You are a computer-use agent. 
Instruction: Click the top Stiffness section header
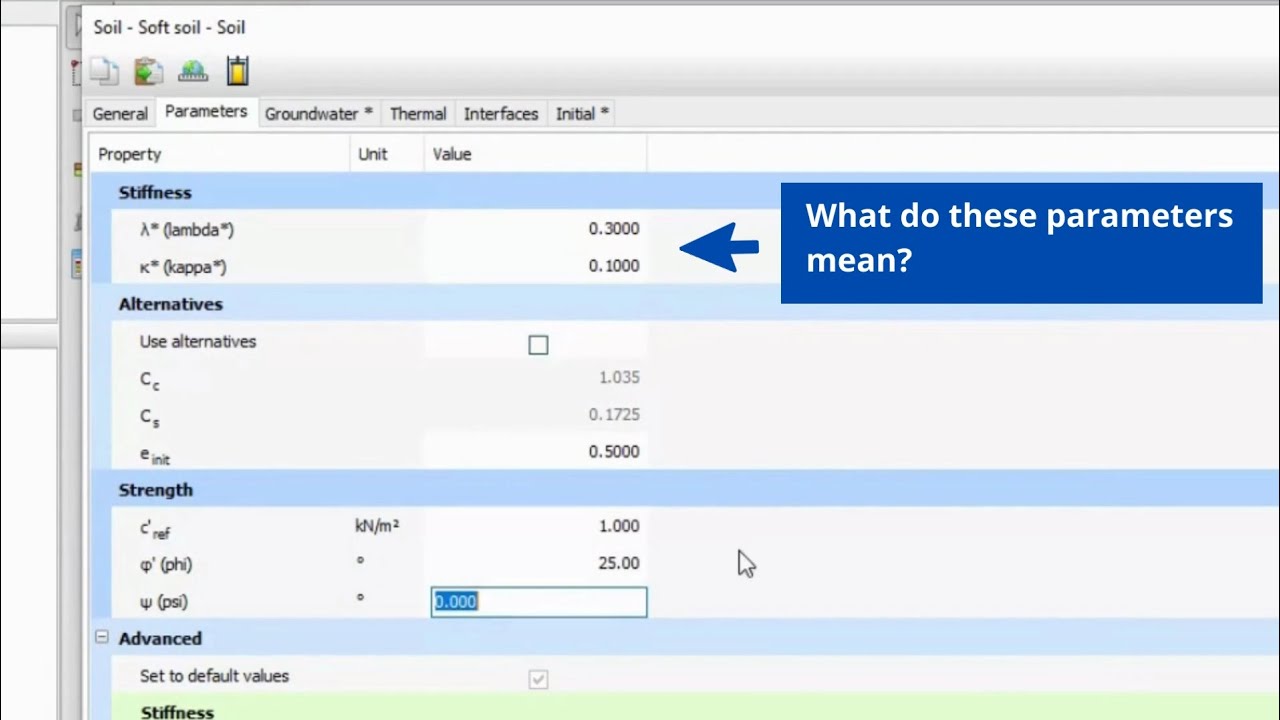(155, 193)
